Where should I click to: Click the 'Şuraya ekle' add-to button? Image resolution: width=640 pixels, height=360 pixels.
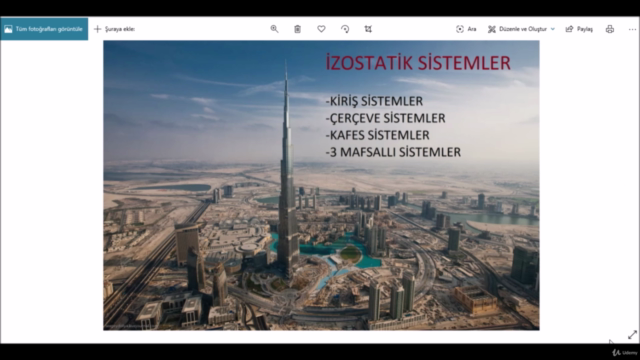pyautogui.click(x=115, y=29)
